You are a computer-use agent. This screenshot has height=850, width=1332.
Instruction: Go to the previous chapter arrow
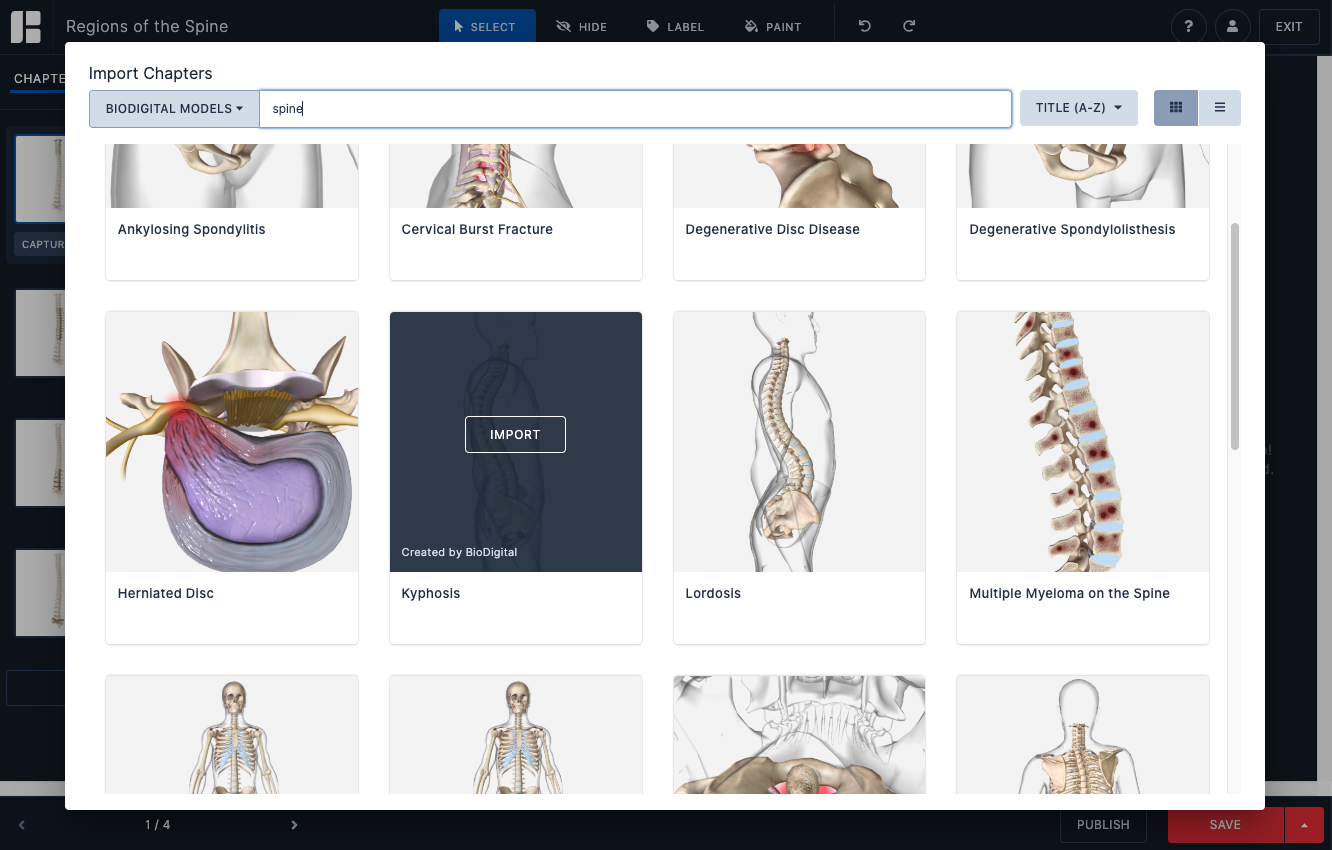pos(21,825)
